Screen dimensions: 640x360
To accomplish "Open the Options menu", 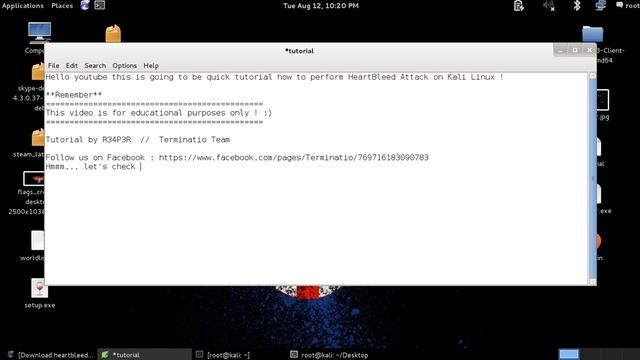I will click(x=124, y=66).
